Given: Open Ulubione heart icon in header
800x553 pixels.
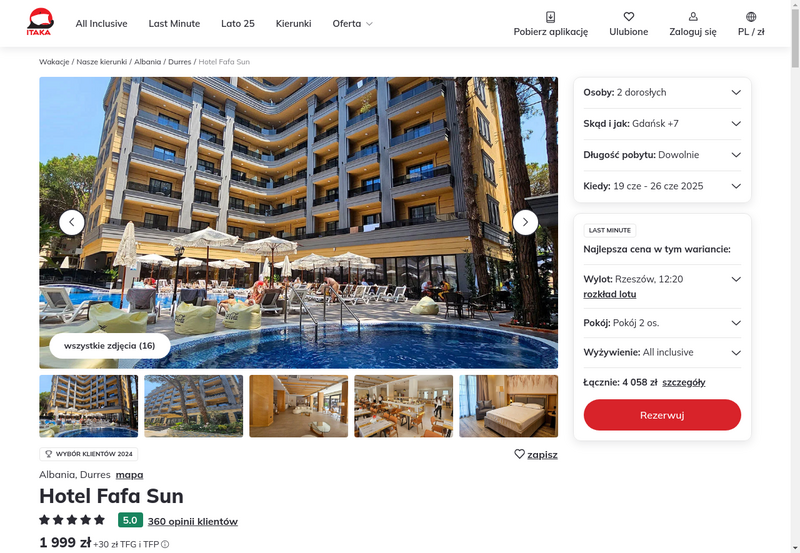Looking at the screenshot, I should 629,17.
